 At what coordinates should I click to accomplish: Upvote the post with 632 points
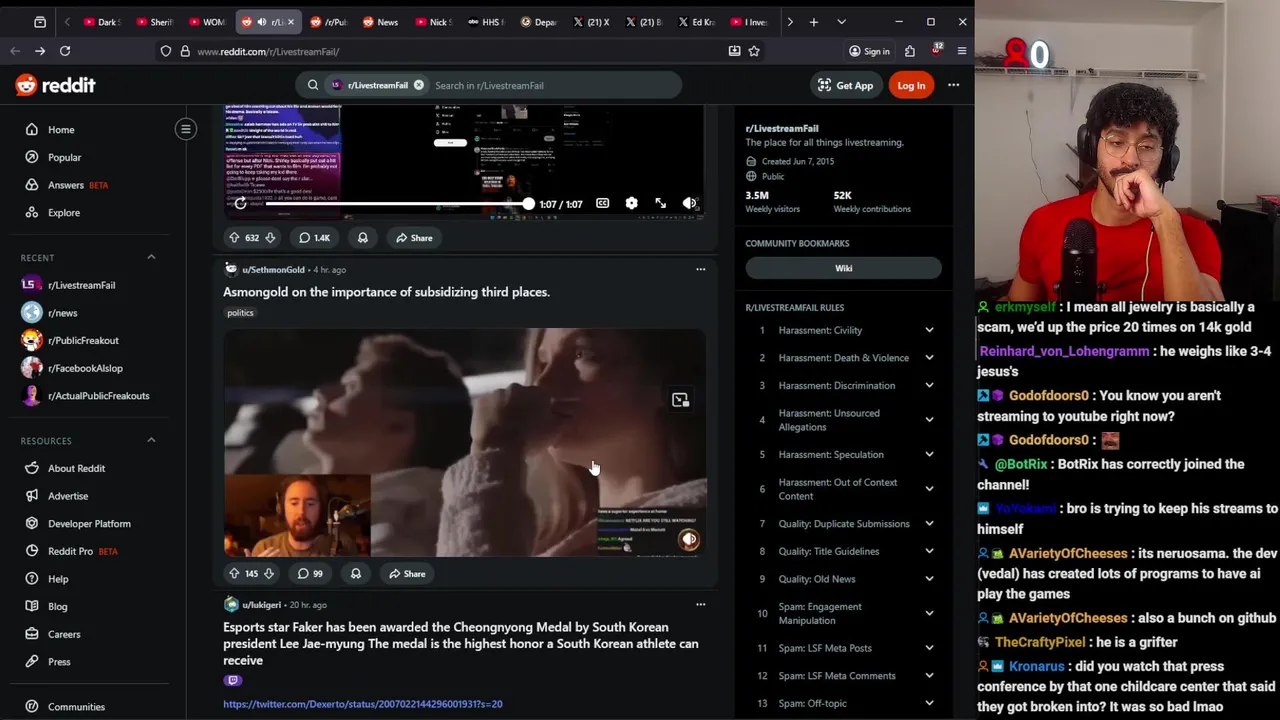234,238
